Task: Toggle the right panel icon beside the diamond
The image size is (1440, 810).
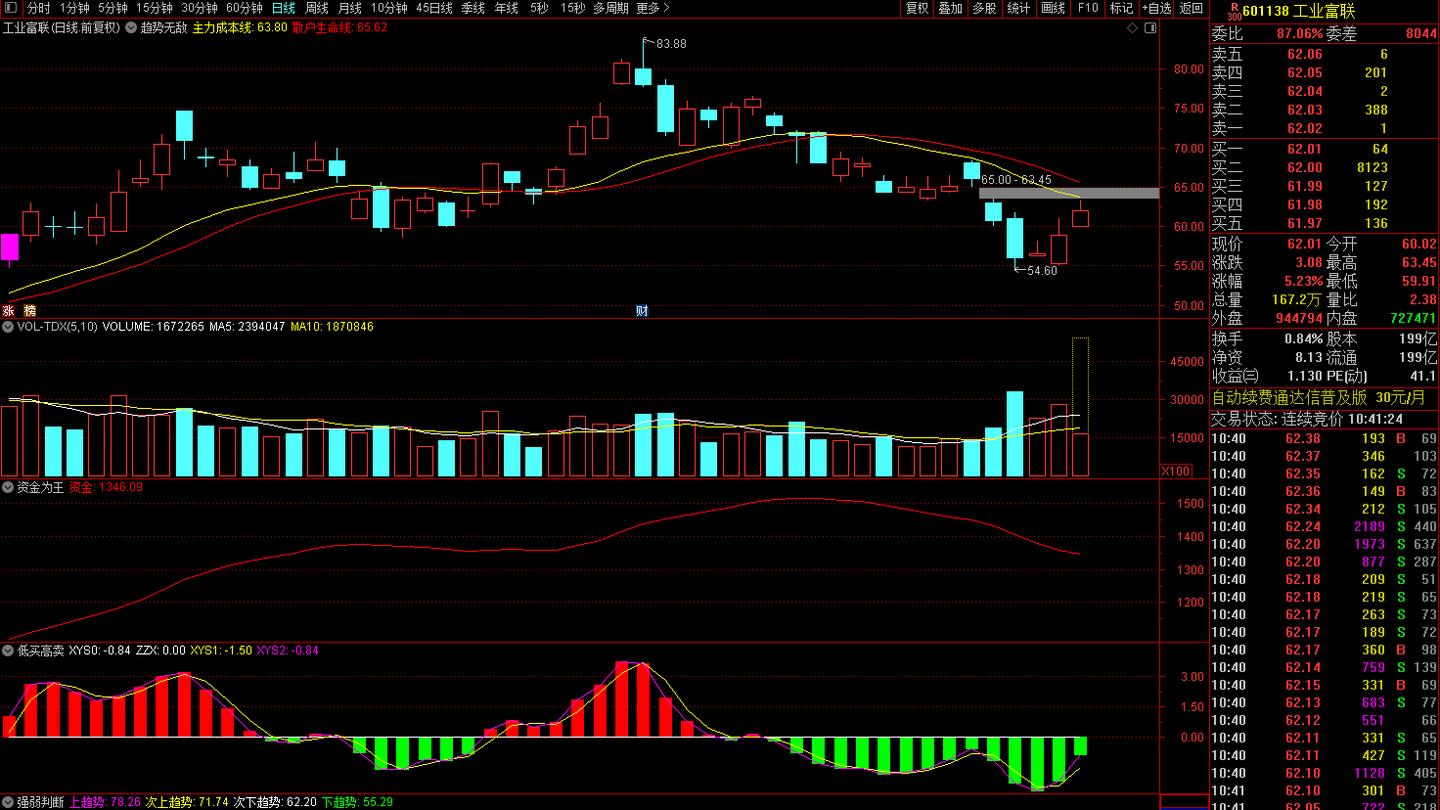Action: [1152, 27]
